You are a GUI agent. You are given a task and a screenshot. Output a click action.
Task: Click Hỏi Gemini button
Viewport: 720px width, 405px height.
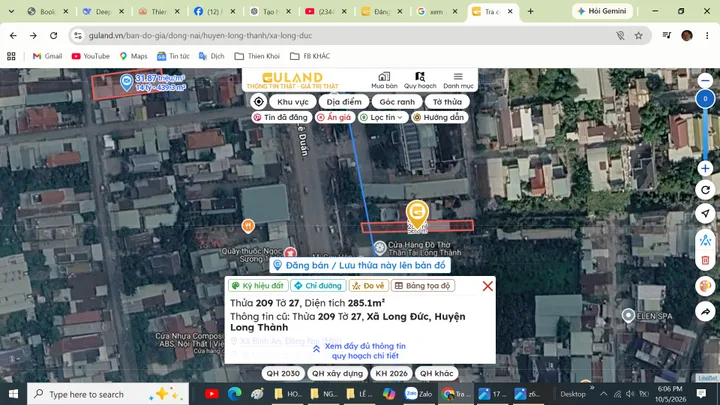point(602,11)
